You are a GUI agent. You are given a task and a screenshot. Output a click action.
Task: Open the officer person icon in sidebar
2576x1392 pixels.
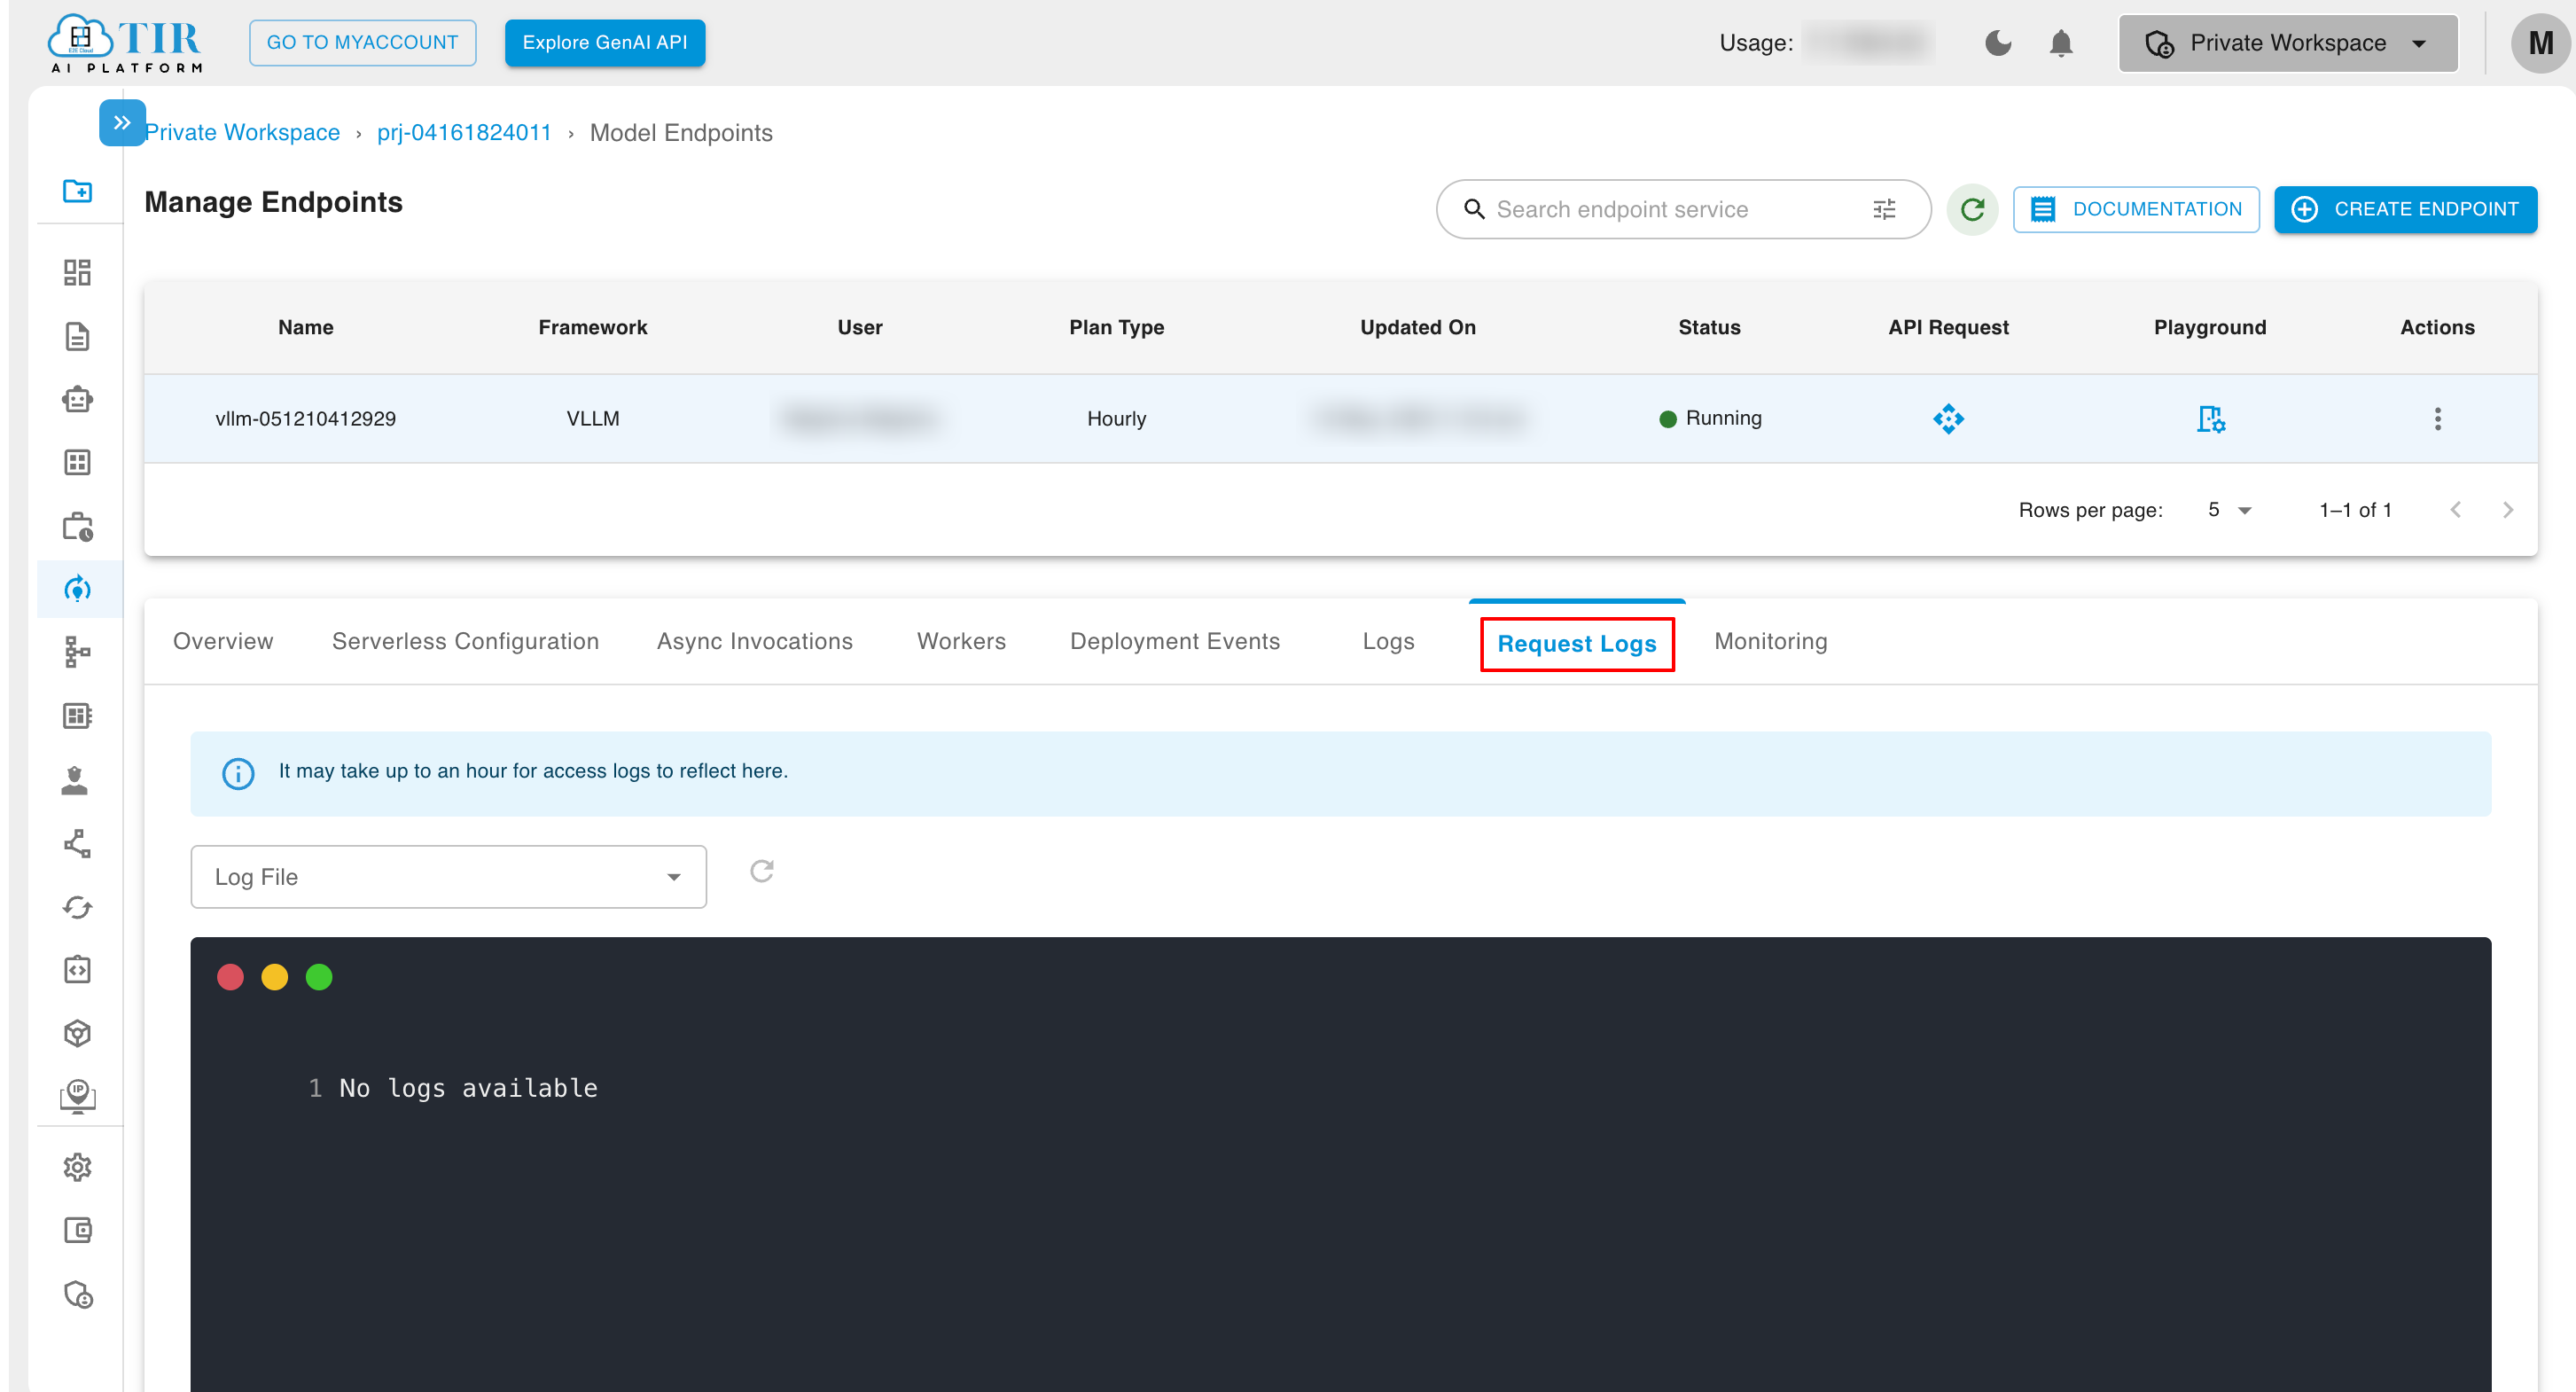pyautogui.click(x=75, y=780)
